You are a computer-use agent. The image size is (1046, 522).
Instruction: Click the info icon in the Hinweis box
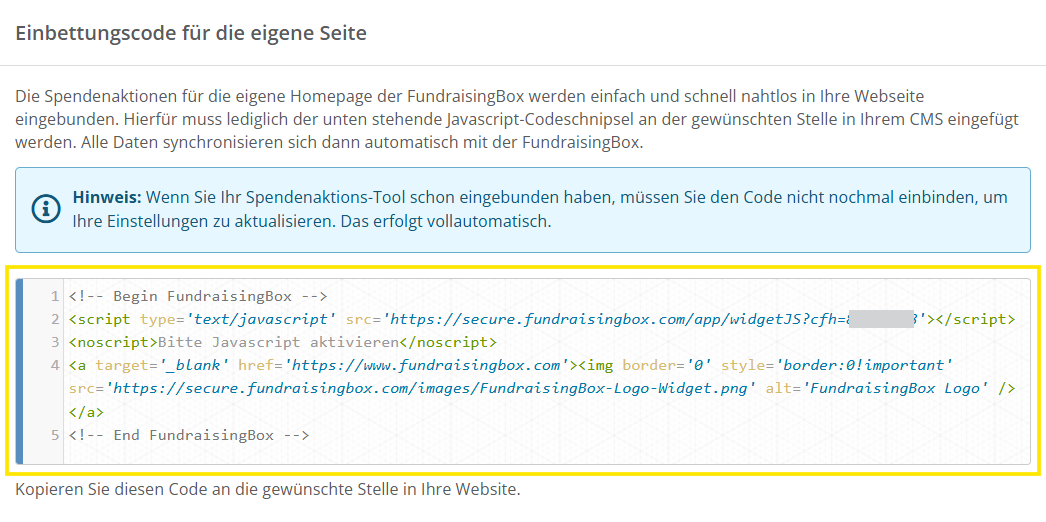click(x=46, y=209)
